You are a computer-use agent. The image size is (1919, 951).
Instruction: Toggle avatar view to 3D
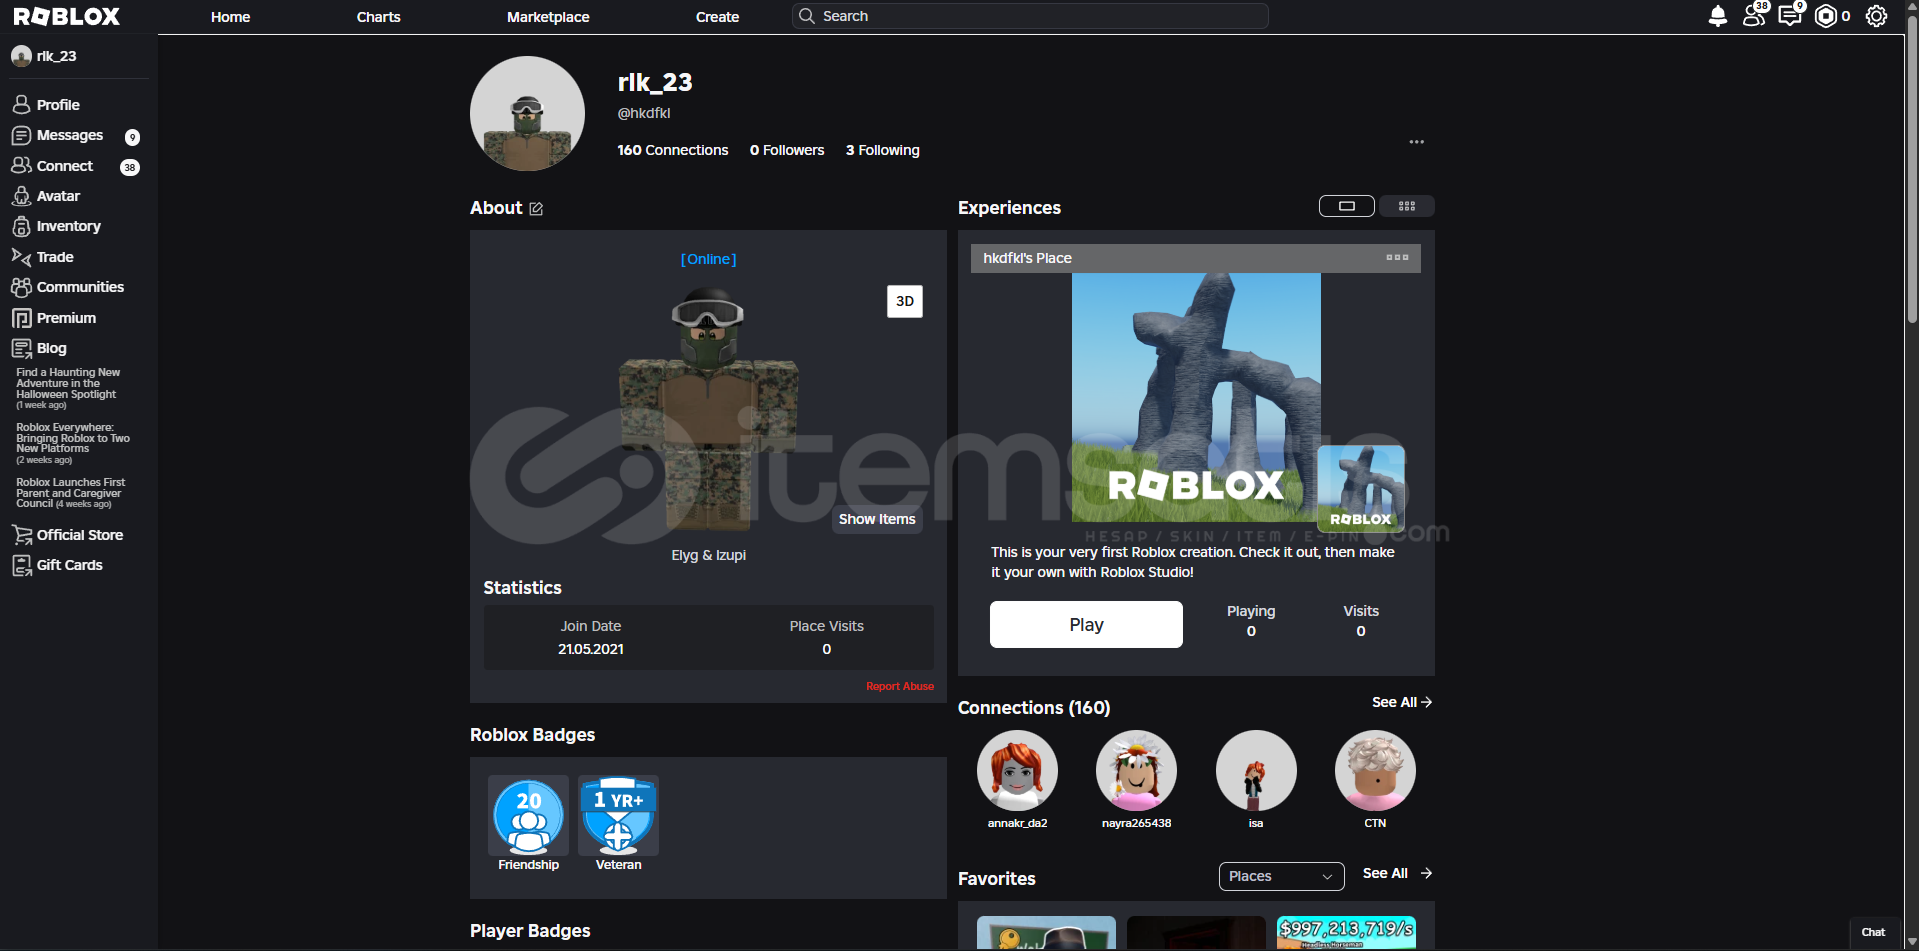[x=904, y=301]
